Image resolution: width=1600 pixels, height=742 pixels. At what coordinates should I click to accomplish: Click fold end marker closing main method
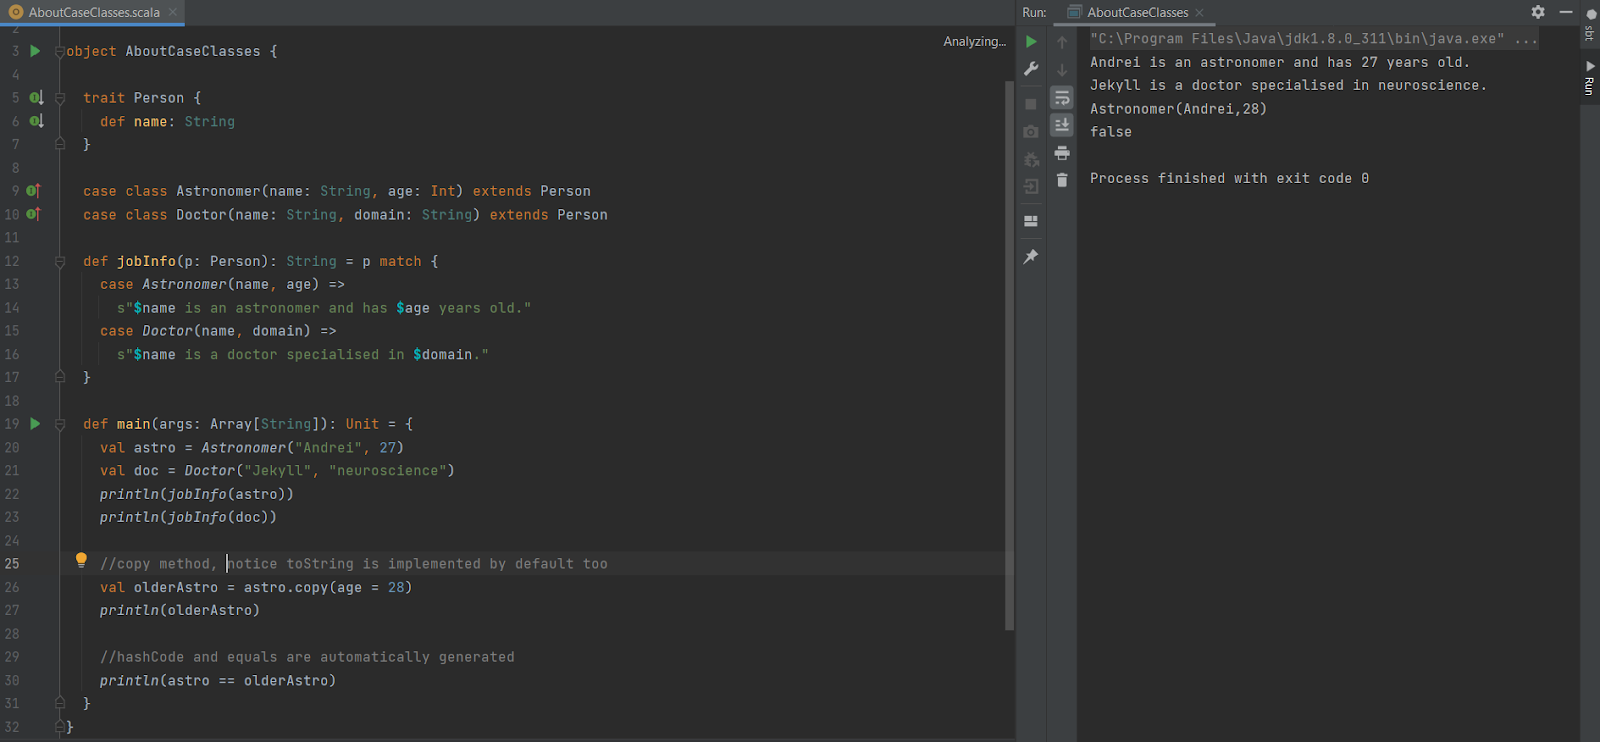59,703
